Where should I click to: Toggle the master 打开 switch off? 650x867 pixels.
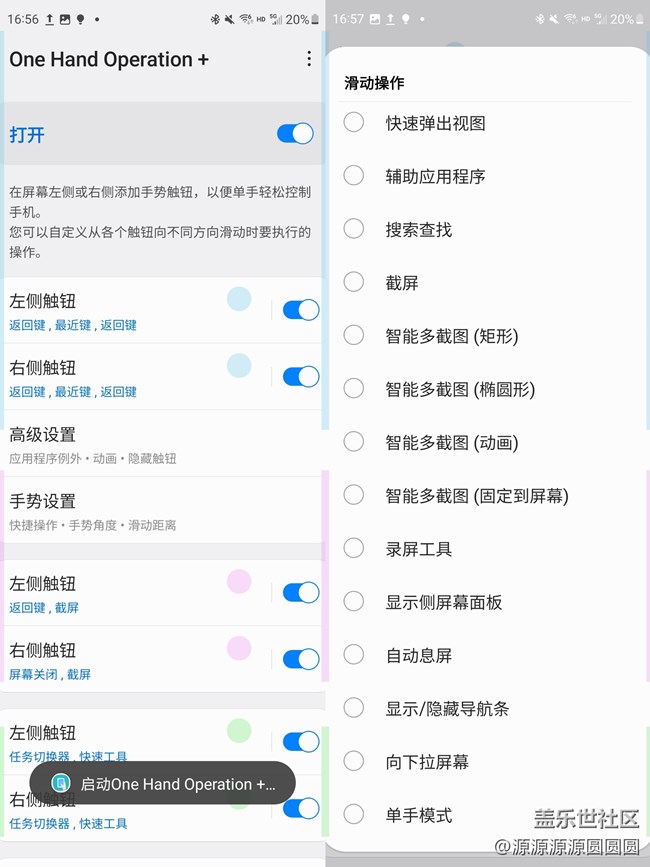pyautogui.click(x=297, y=133)
